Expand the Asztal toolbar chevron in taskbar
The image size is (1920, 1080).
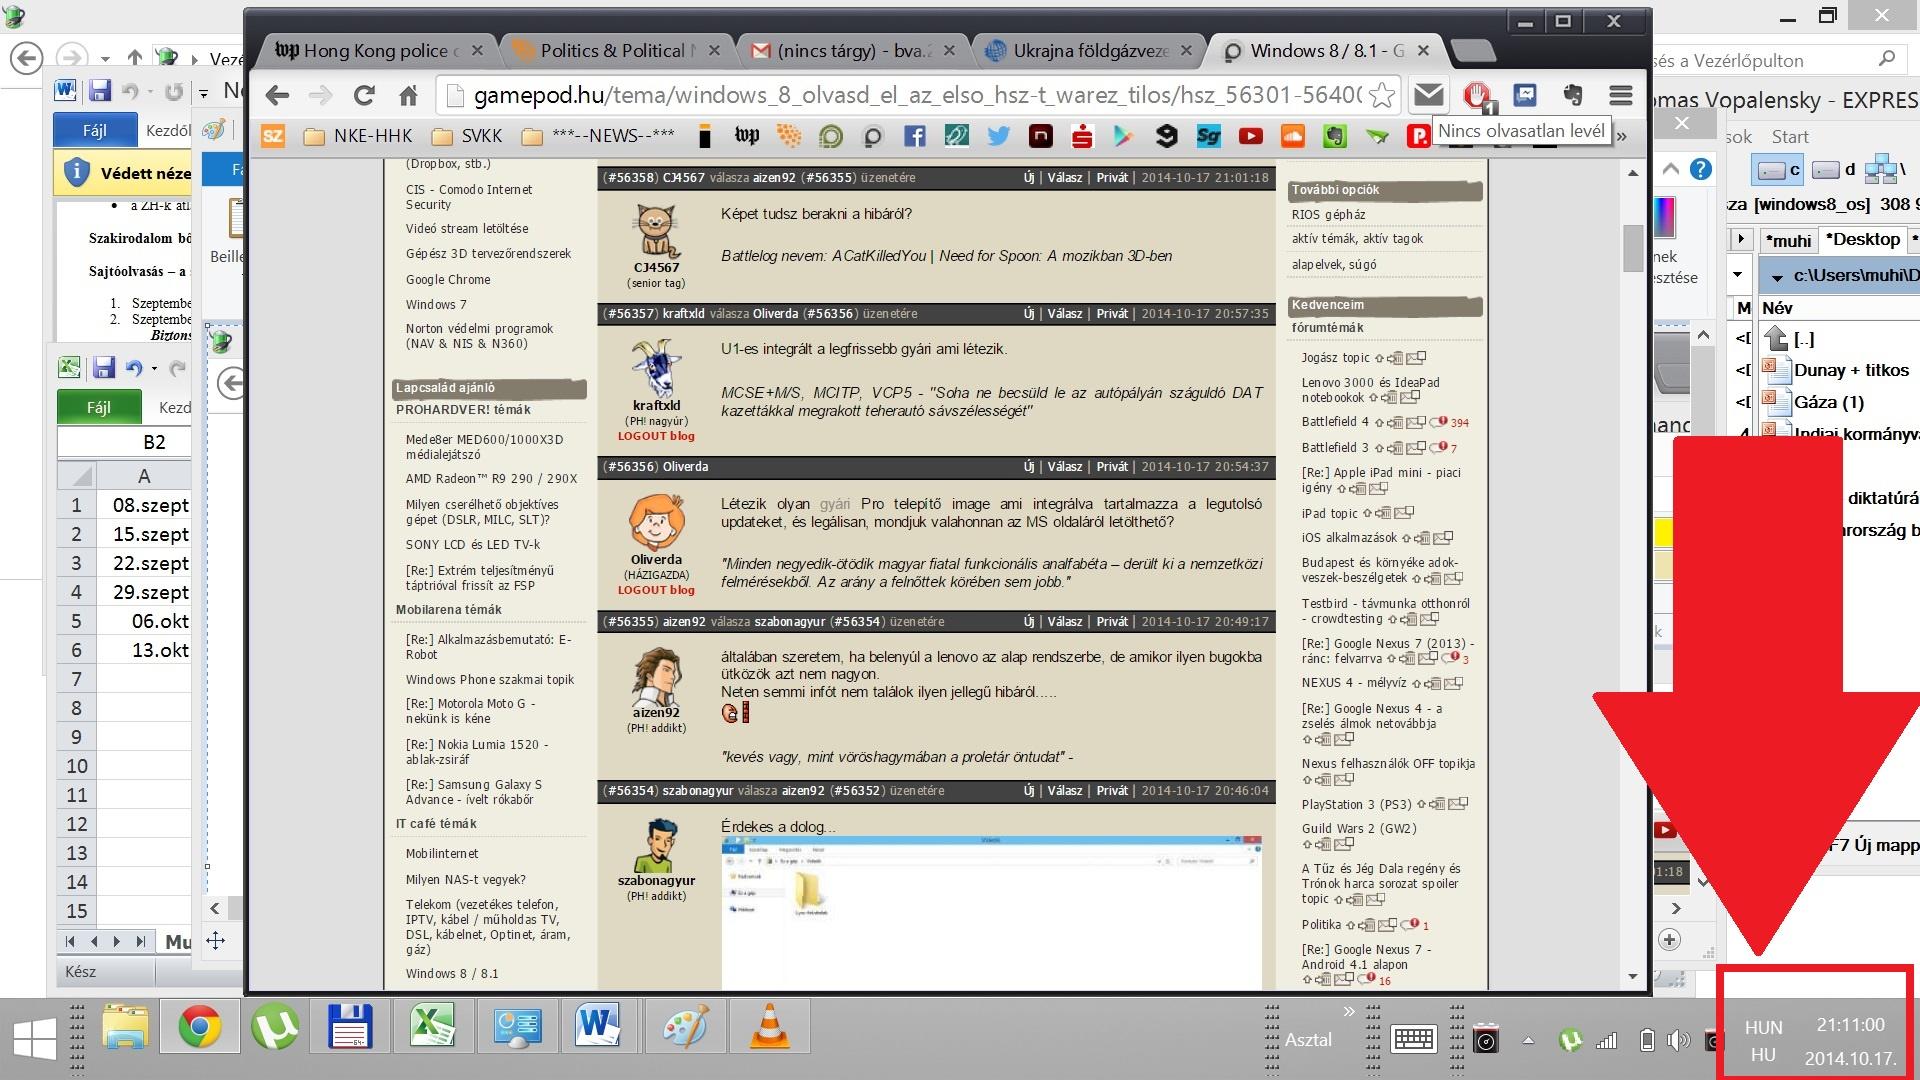pos(1348,1012)
